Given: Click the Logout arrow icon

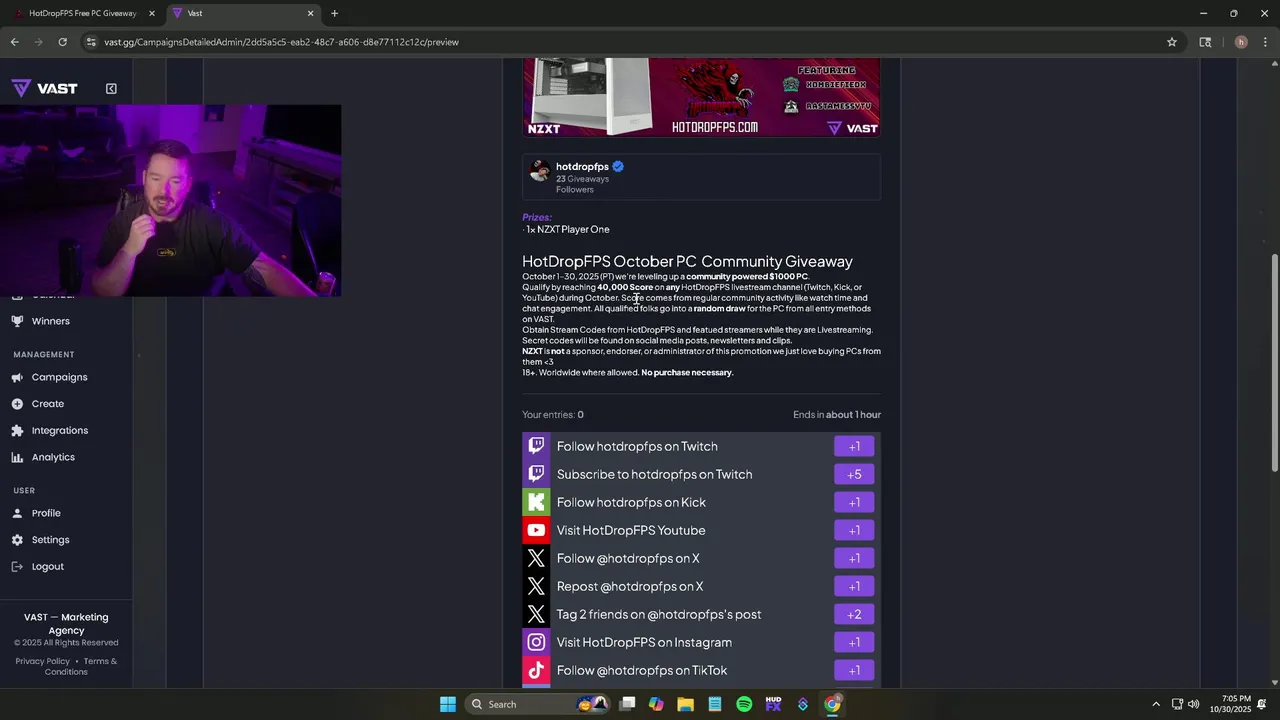Looking at the screenshot, I should point(17,567).
